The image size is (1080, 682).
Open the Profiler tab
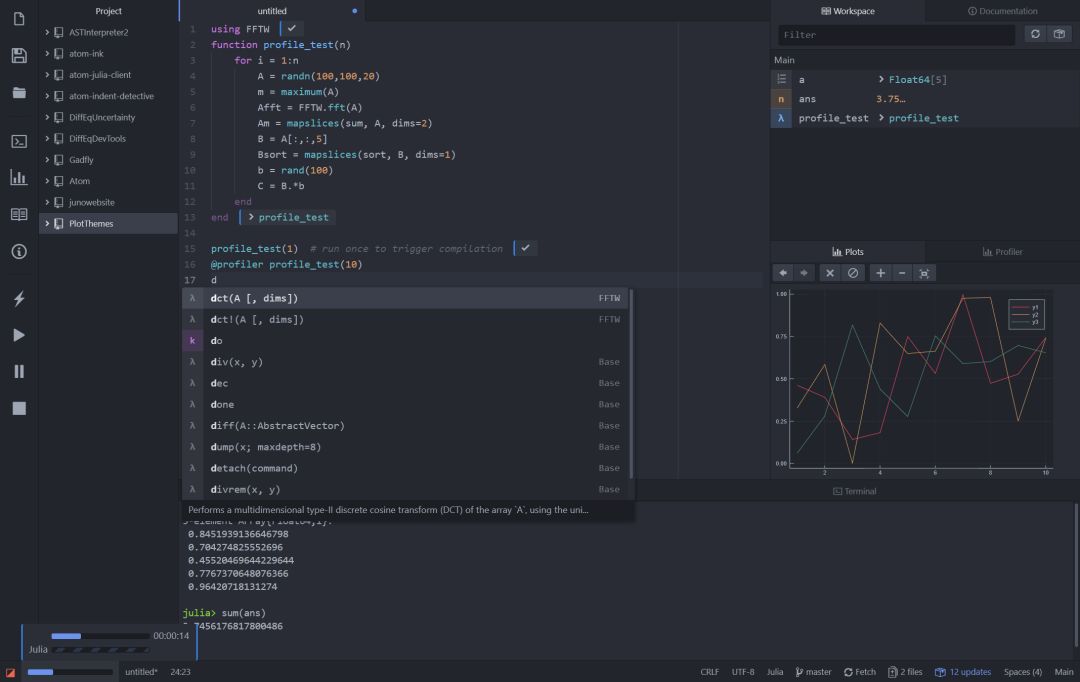click(1002, 251)
